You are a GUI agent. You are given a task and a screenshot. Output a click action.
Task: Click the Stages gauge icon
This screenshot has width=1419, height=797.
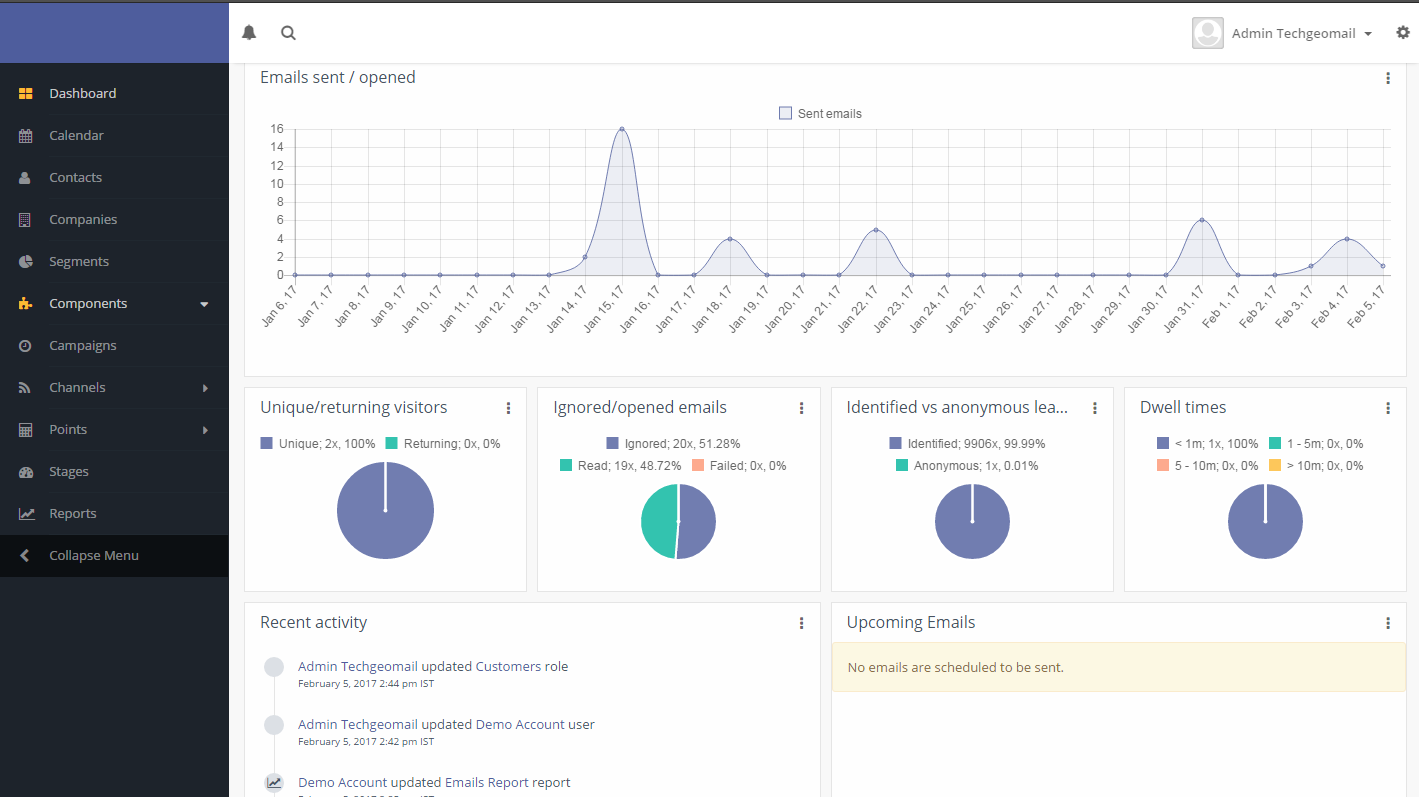coord(26,472)
